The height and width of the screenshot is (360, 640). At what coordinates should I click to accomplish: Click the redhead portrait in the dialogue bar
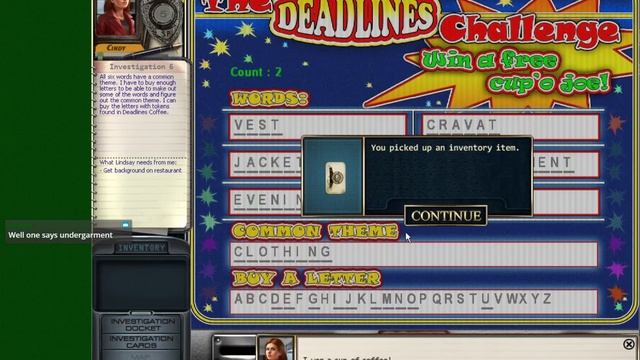(x=276, y=348)
